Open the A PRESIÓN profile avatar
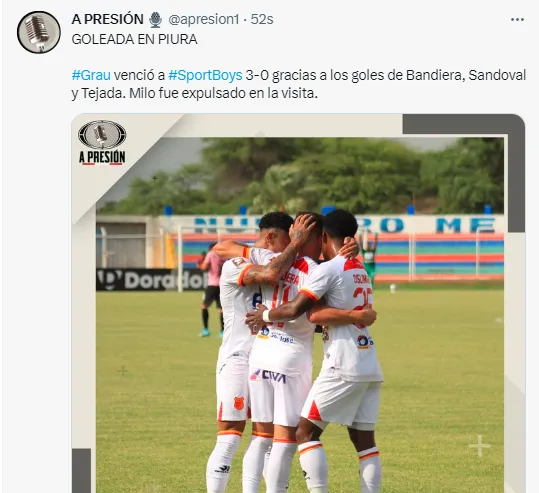 [38, 32]
